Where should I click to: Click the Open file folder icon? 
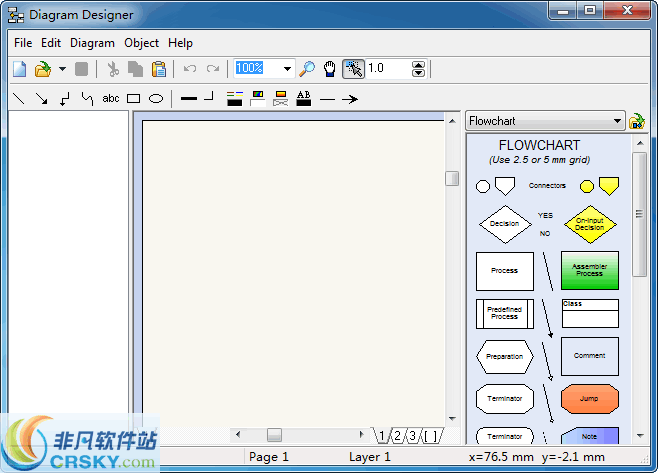42,69
